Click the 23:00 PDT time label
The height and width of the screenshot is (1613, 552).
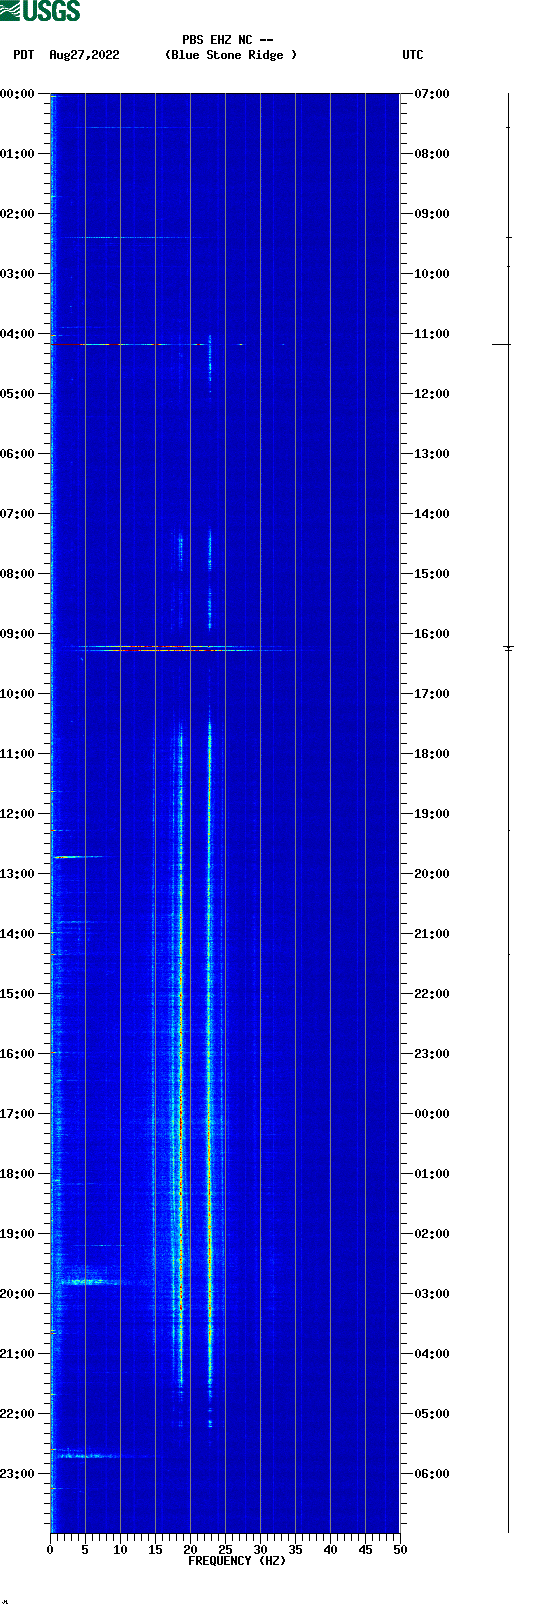coord(17,1474)
